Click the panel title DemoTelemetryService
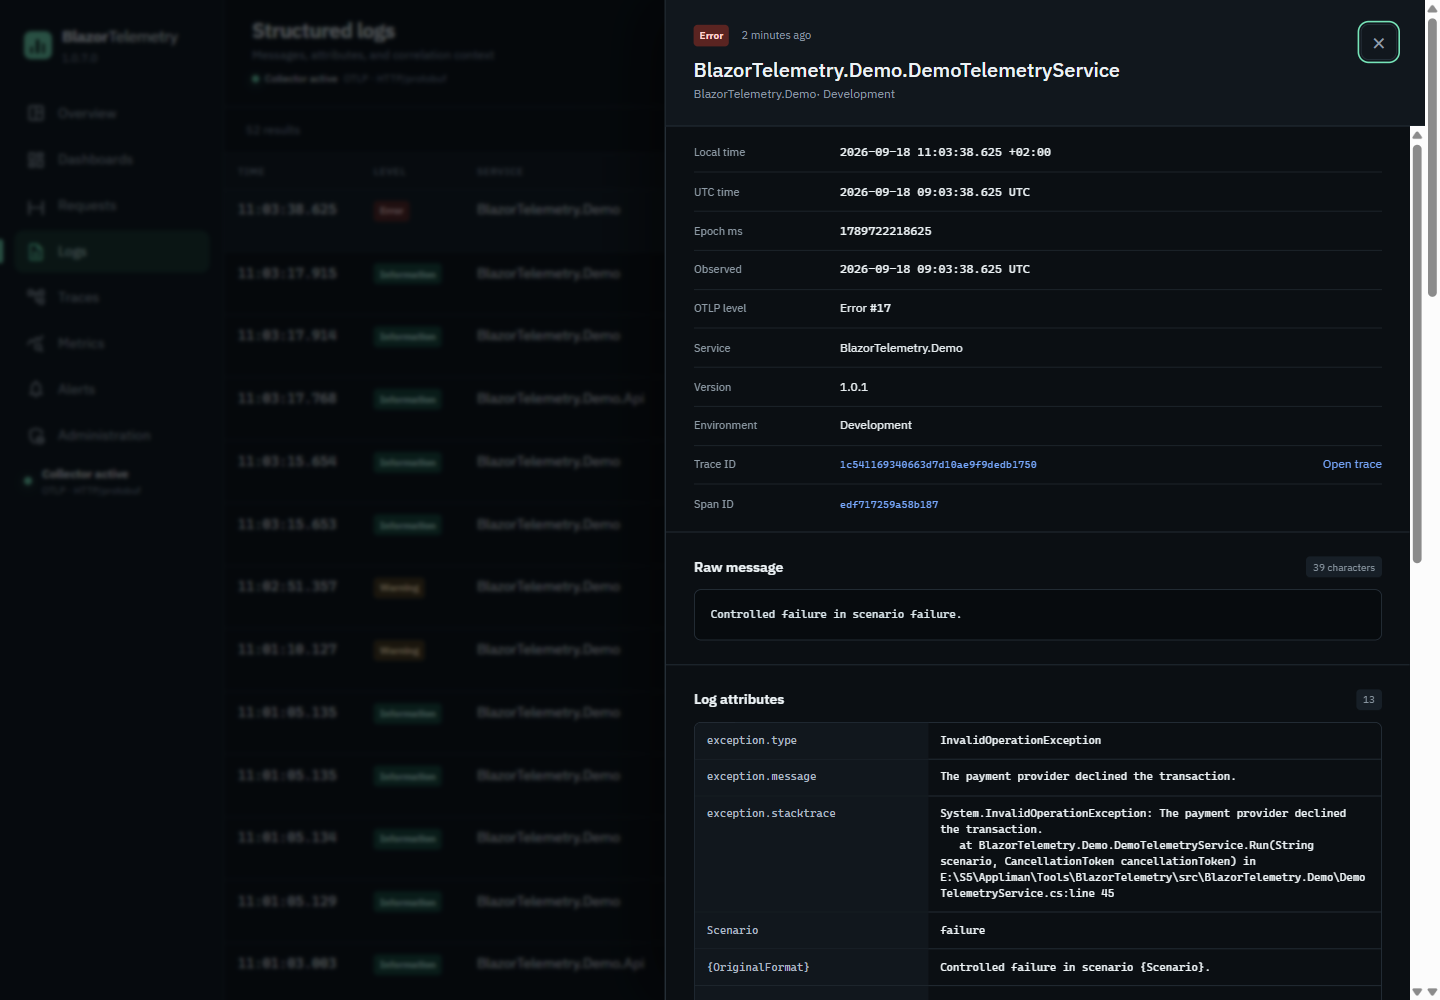 point(907,70)
